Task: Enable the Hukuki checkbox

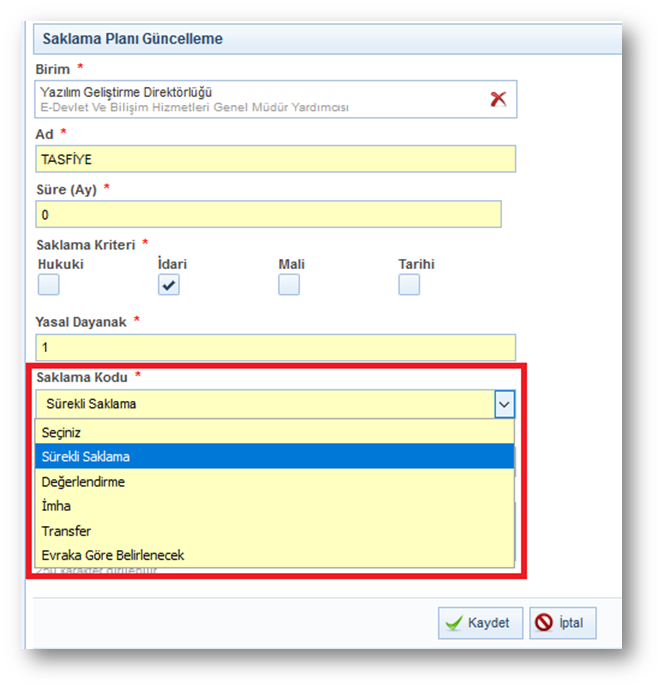Action: point(48,285)
